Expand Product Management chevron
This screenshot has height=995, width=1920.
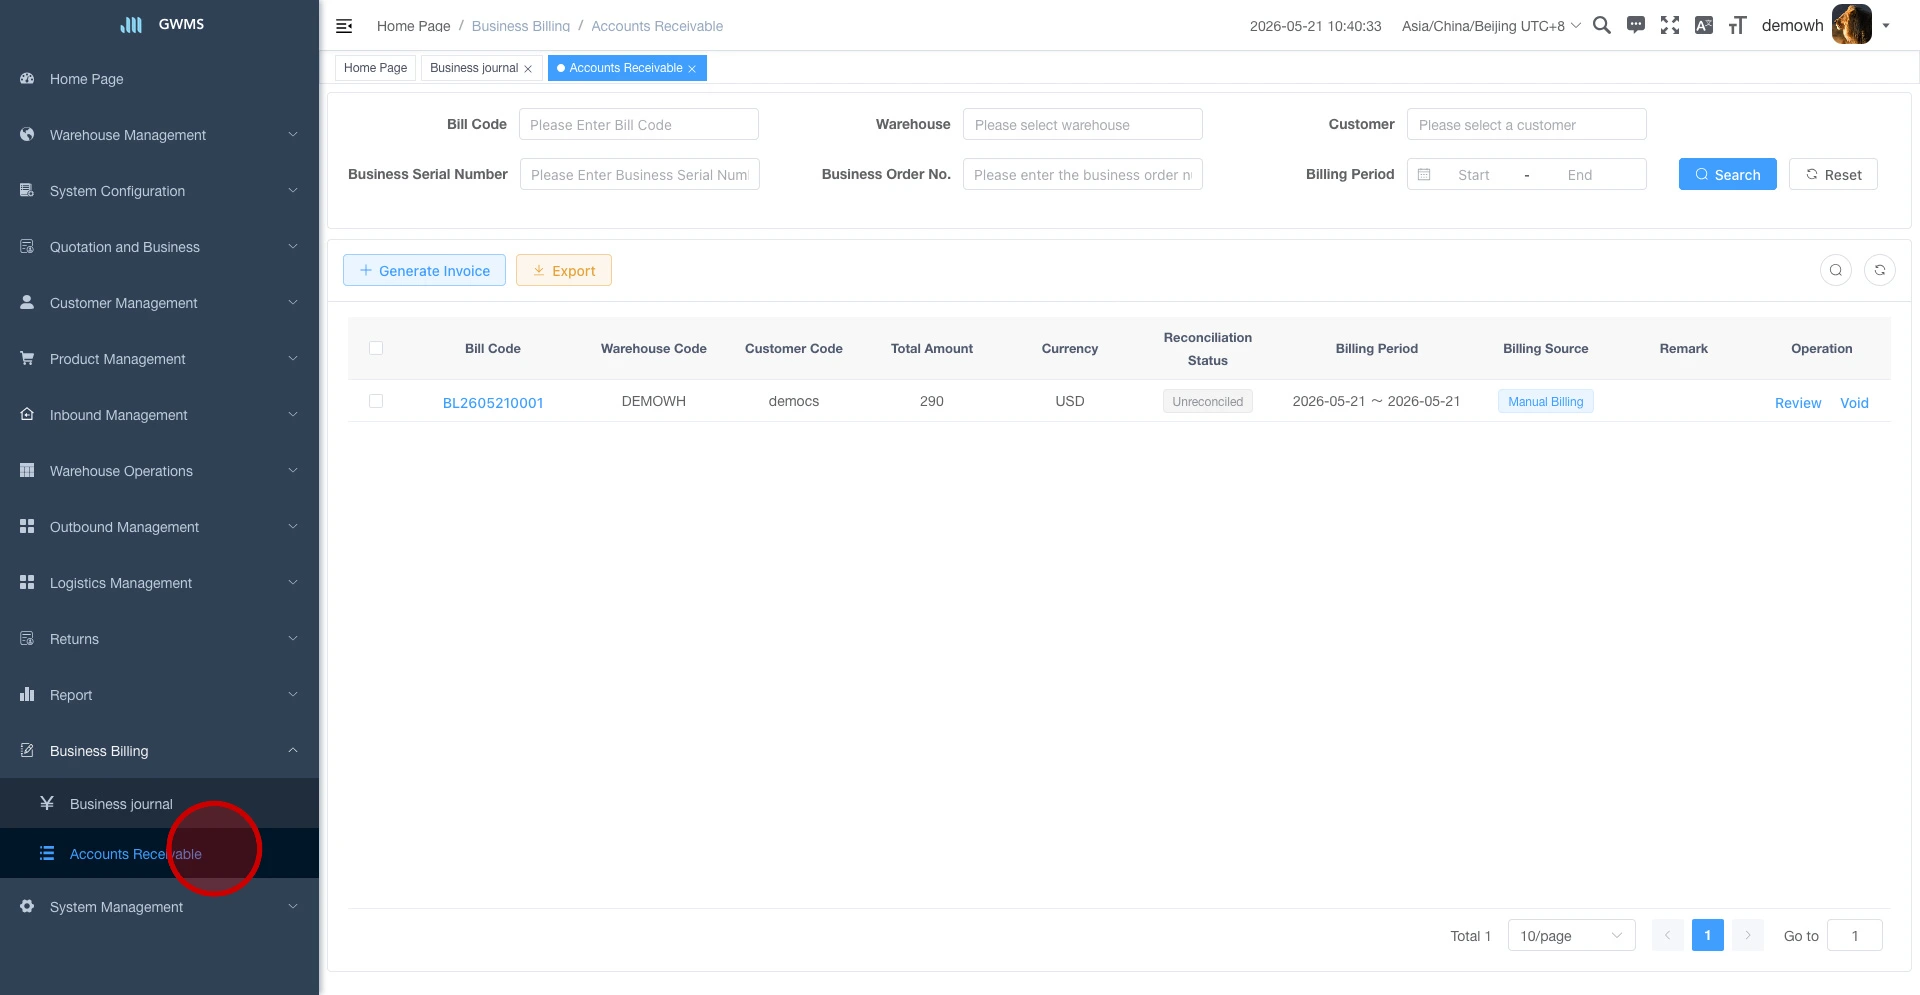[293, 358]
